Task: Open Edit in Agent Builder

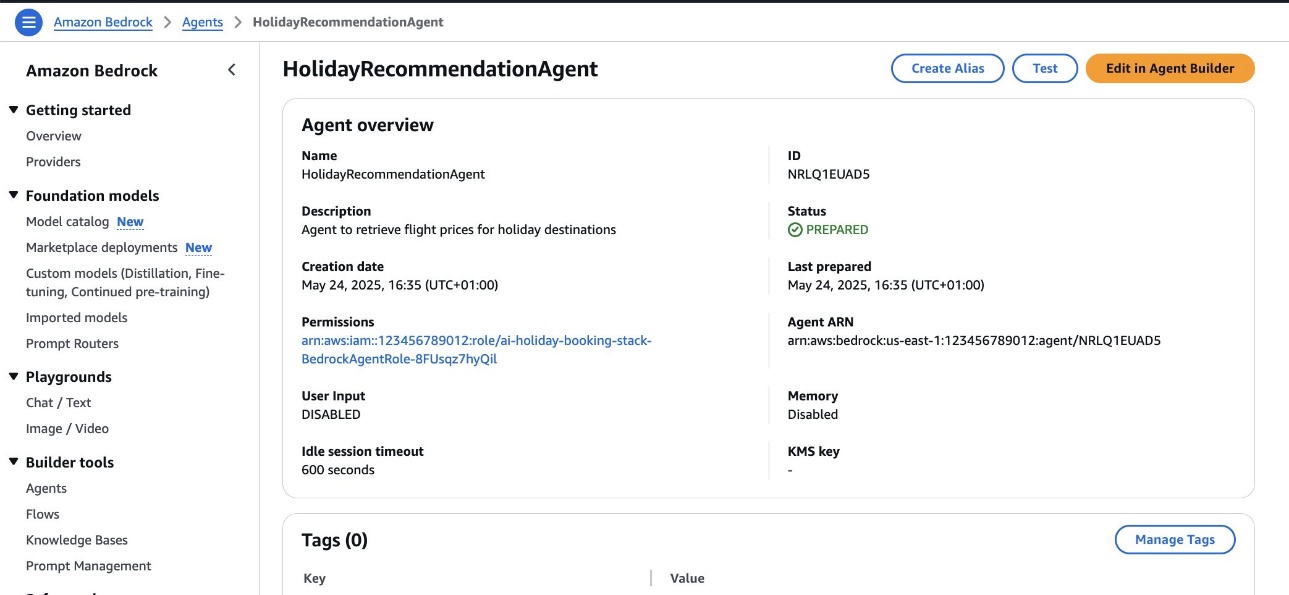Action: click(1170, 68)
